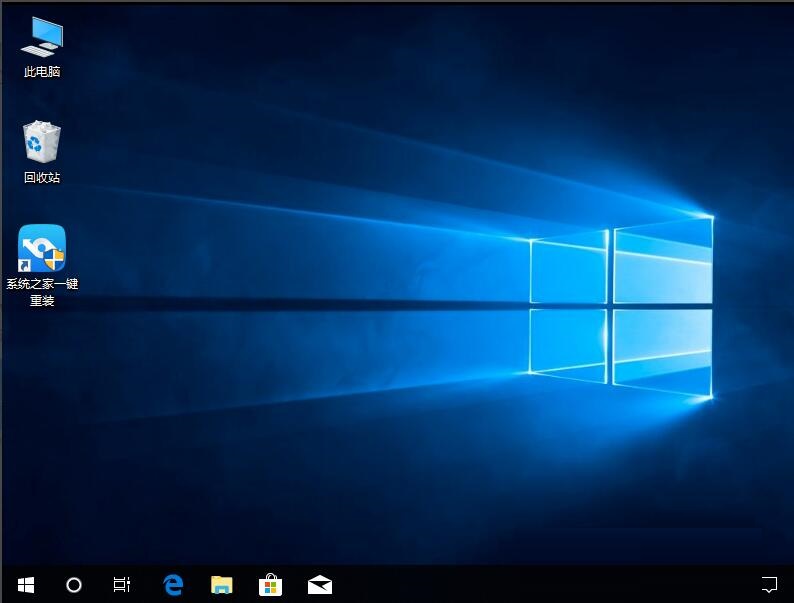
Task: Click the 此电脑 text label
Action: pyautogui.click(x=42, y=72)
